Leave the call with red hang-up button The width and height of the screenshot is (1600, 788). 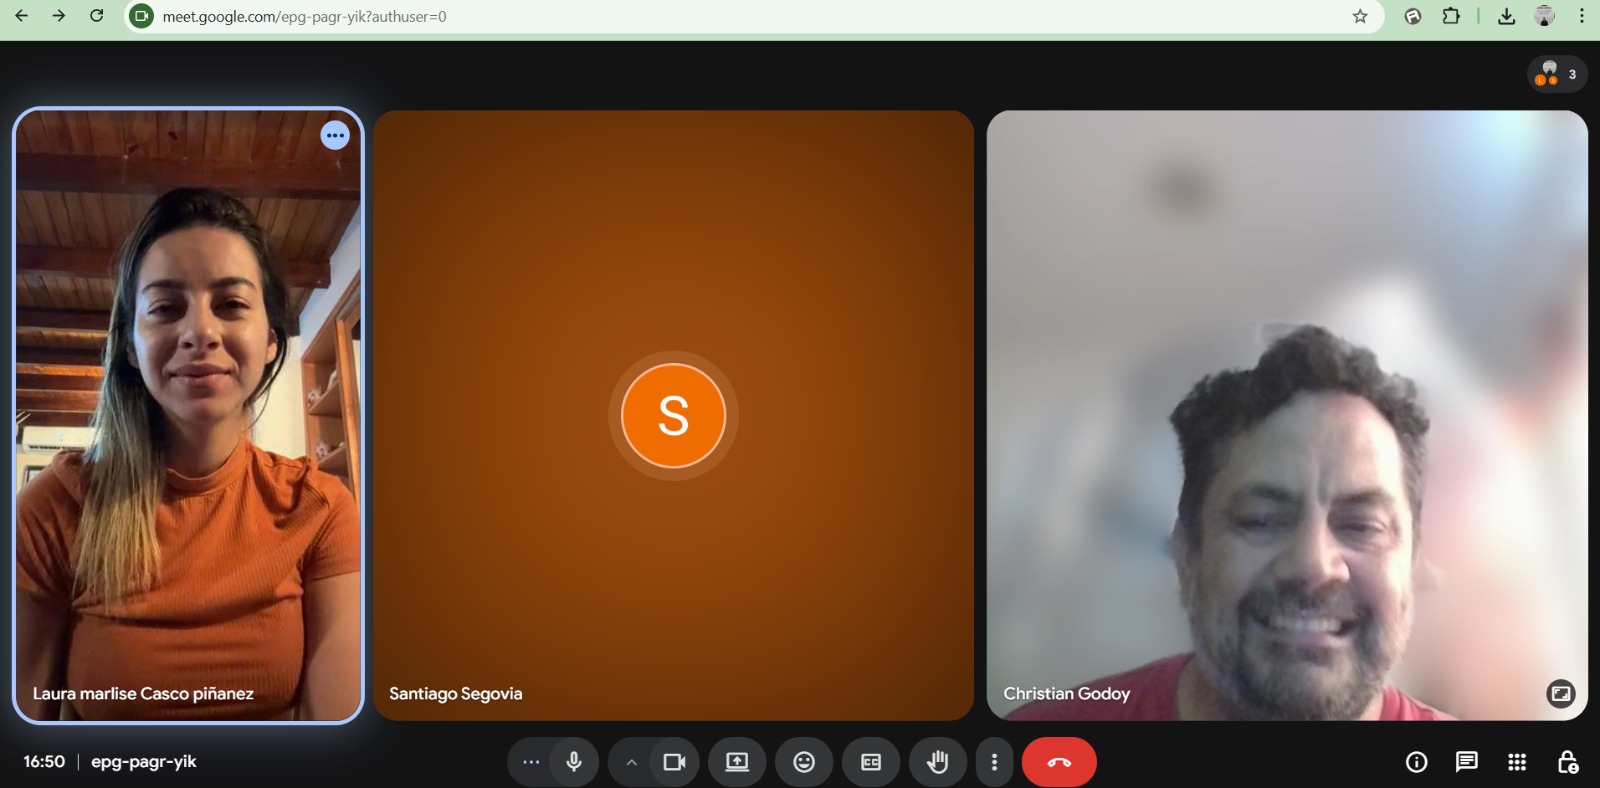point(1059,762)
